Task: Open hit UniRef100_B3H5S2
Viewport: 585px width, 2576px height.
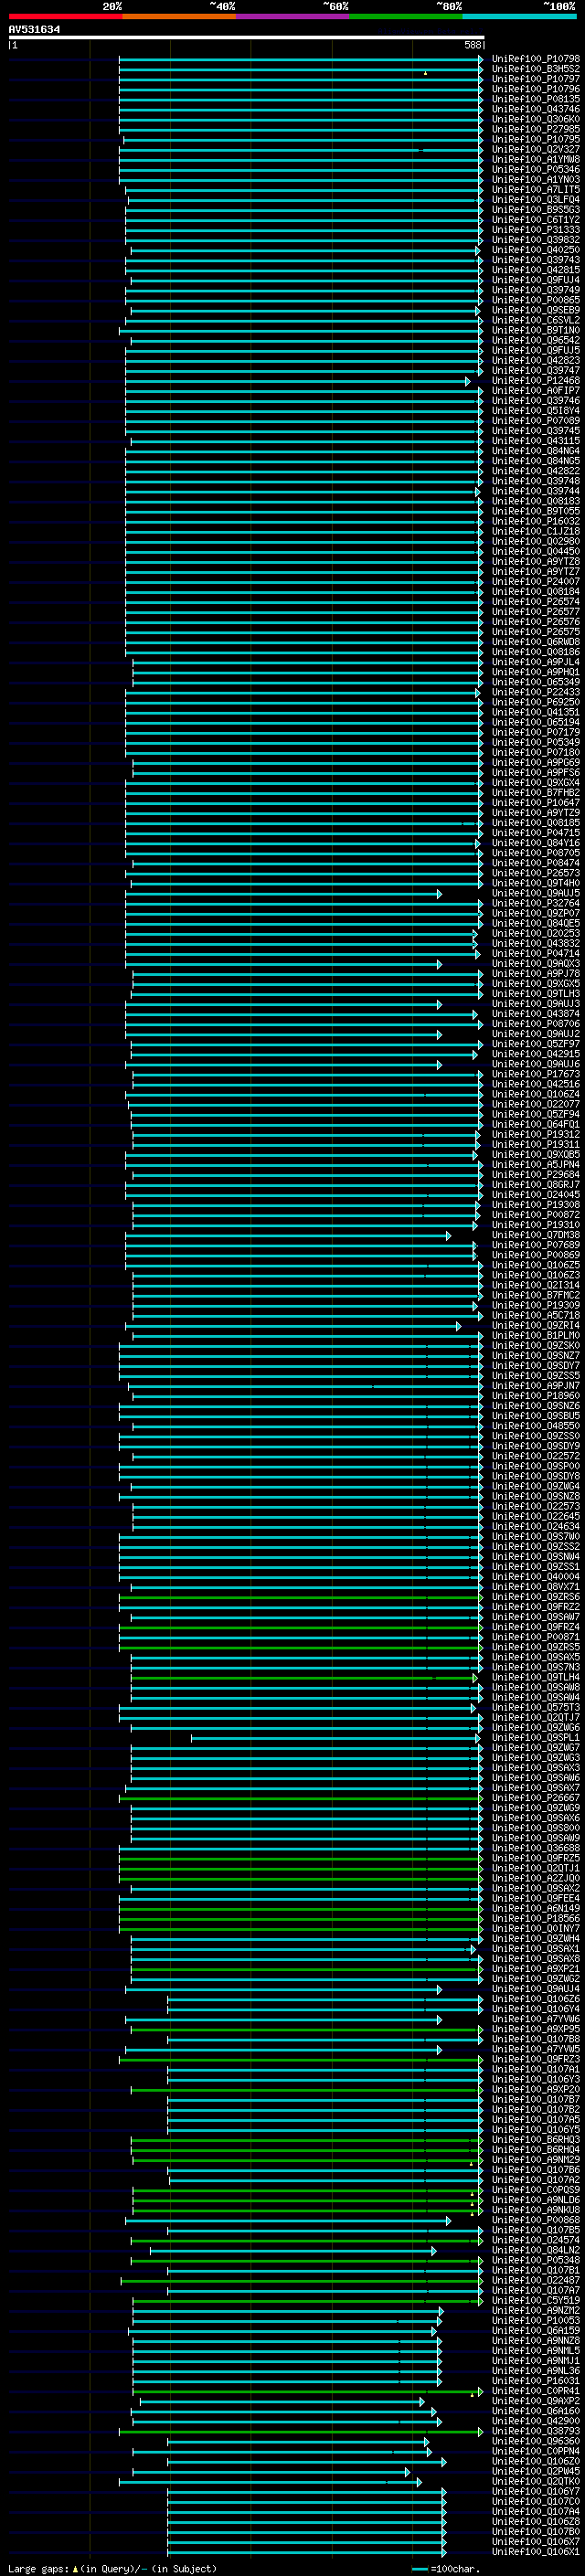Action: tap(536, 69)
